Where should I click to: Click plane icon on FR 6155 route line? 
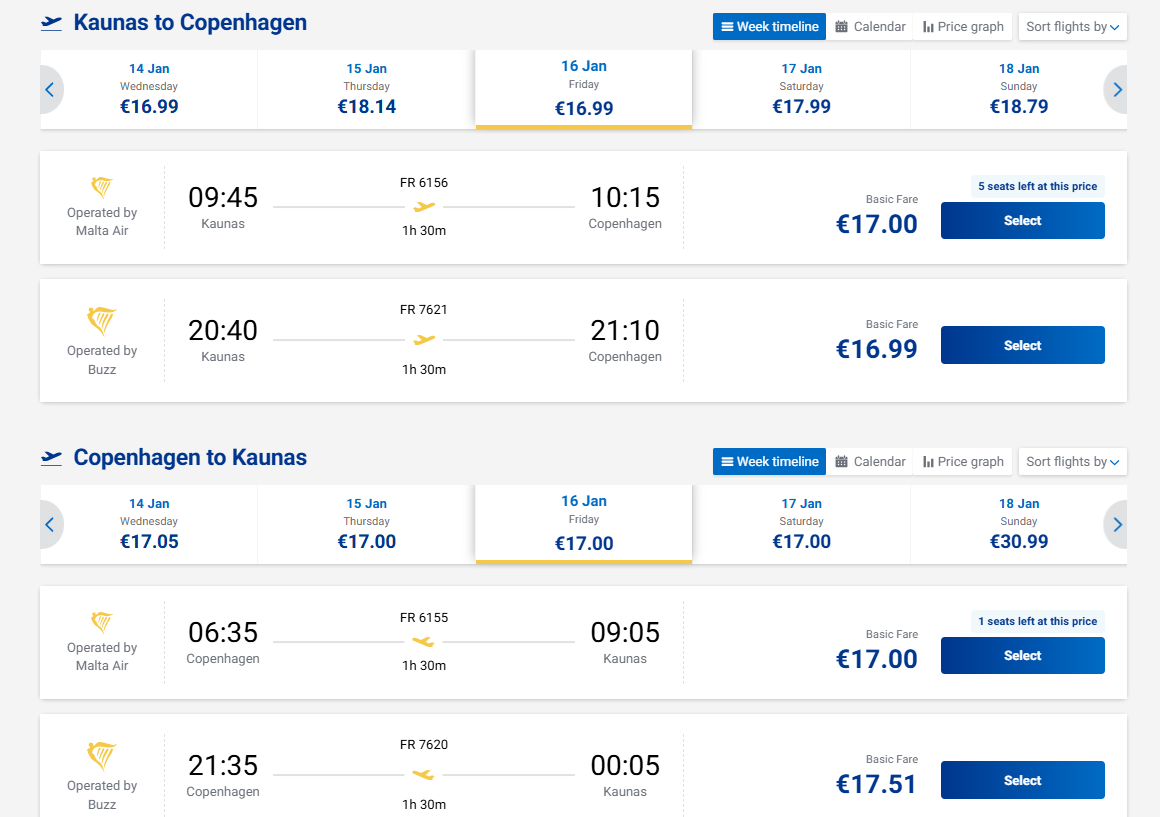click(424, 641)
